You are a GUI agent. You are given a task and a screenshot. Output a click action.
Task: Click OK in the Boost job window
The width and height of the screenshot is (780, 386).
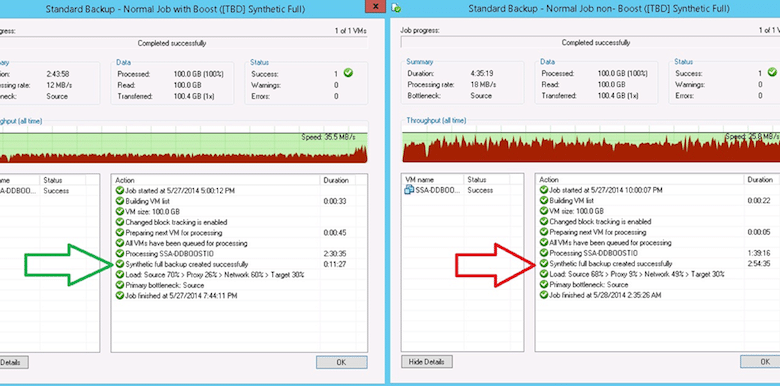click(341, 362)
